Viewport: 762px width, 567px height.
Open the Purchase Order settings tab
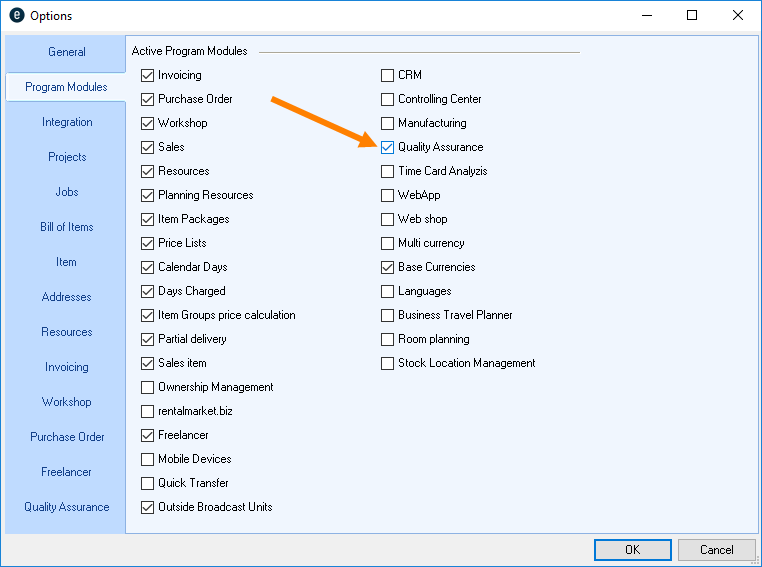pyautogui.click(x=67, y=437)
